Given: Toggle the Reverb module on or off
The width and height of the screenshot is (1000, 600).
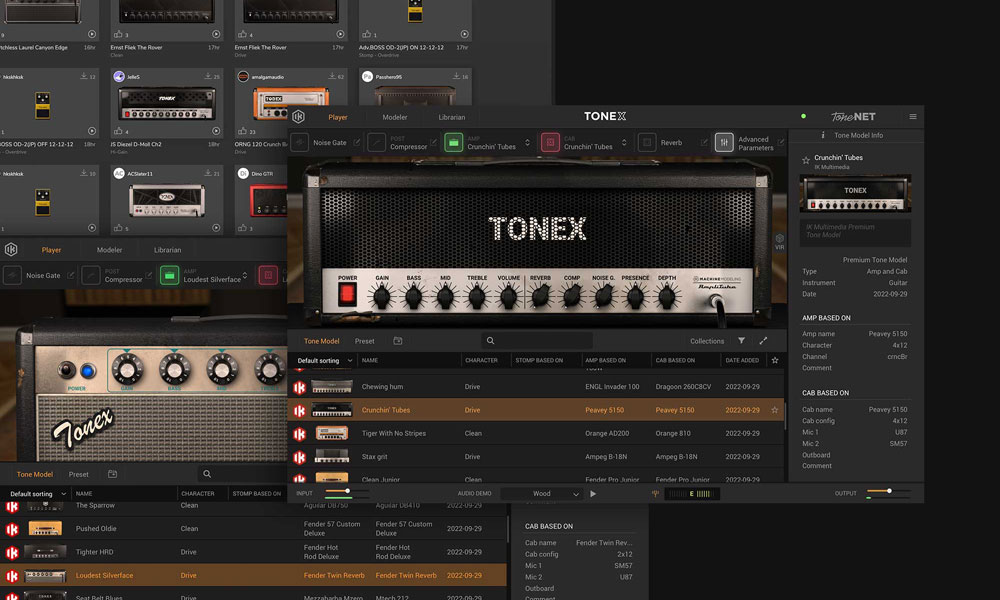Looking at the screenshot, I should point(647,143).
